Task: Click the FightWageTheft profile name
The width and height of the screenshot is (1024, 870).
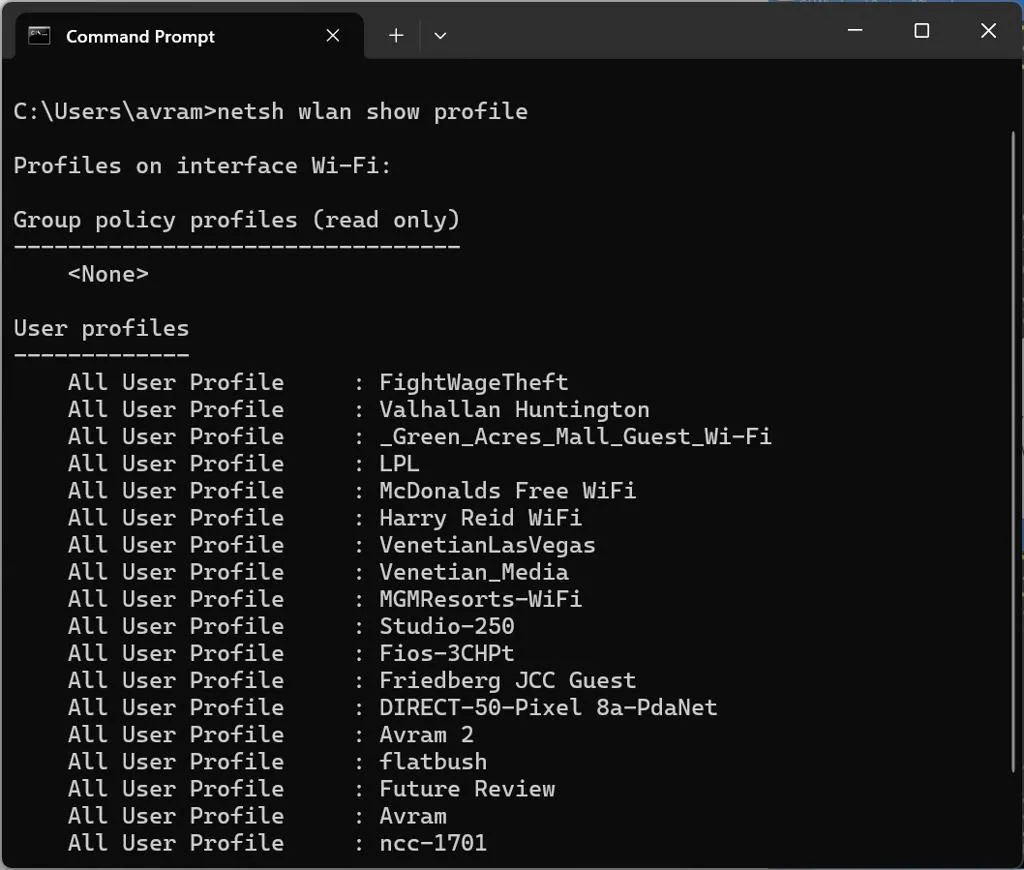Action: [473, 382]
